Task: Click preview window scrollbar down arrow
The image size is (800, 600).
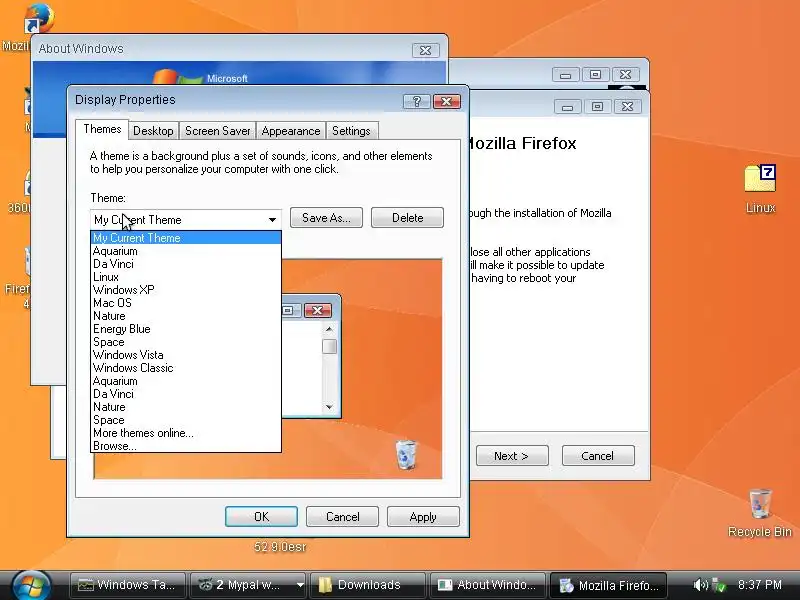Action: 329,407
